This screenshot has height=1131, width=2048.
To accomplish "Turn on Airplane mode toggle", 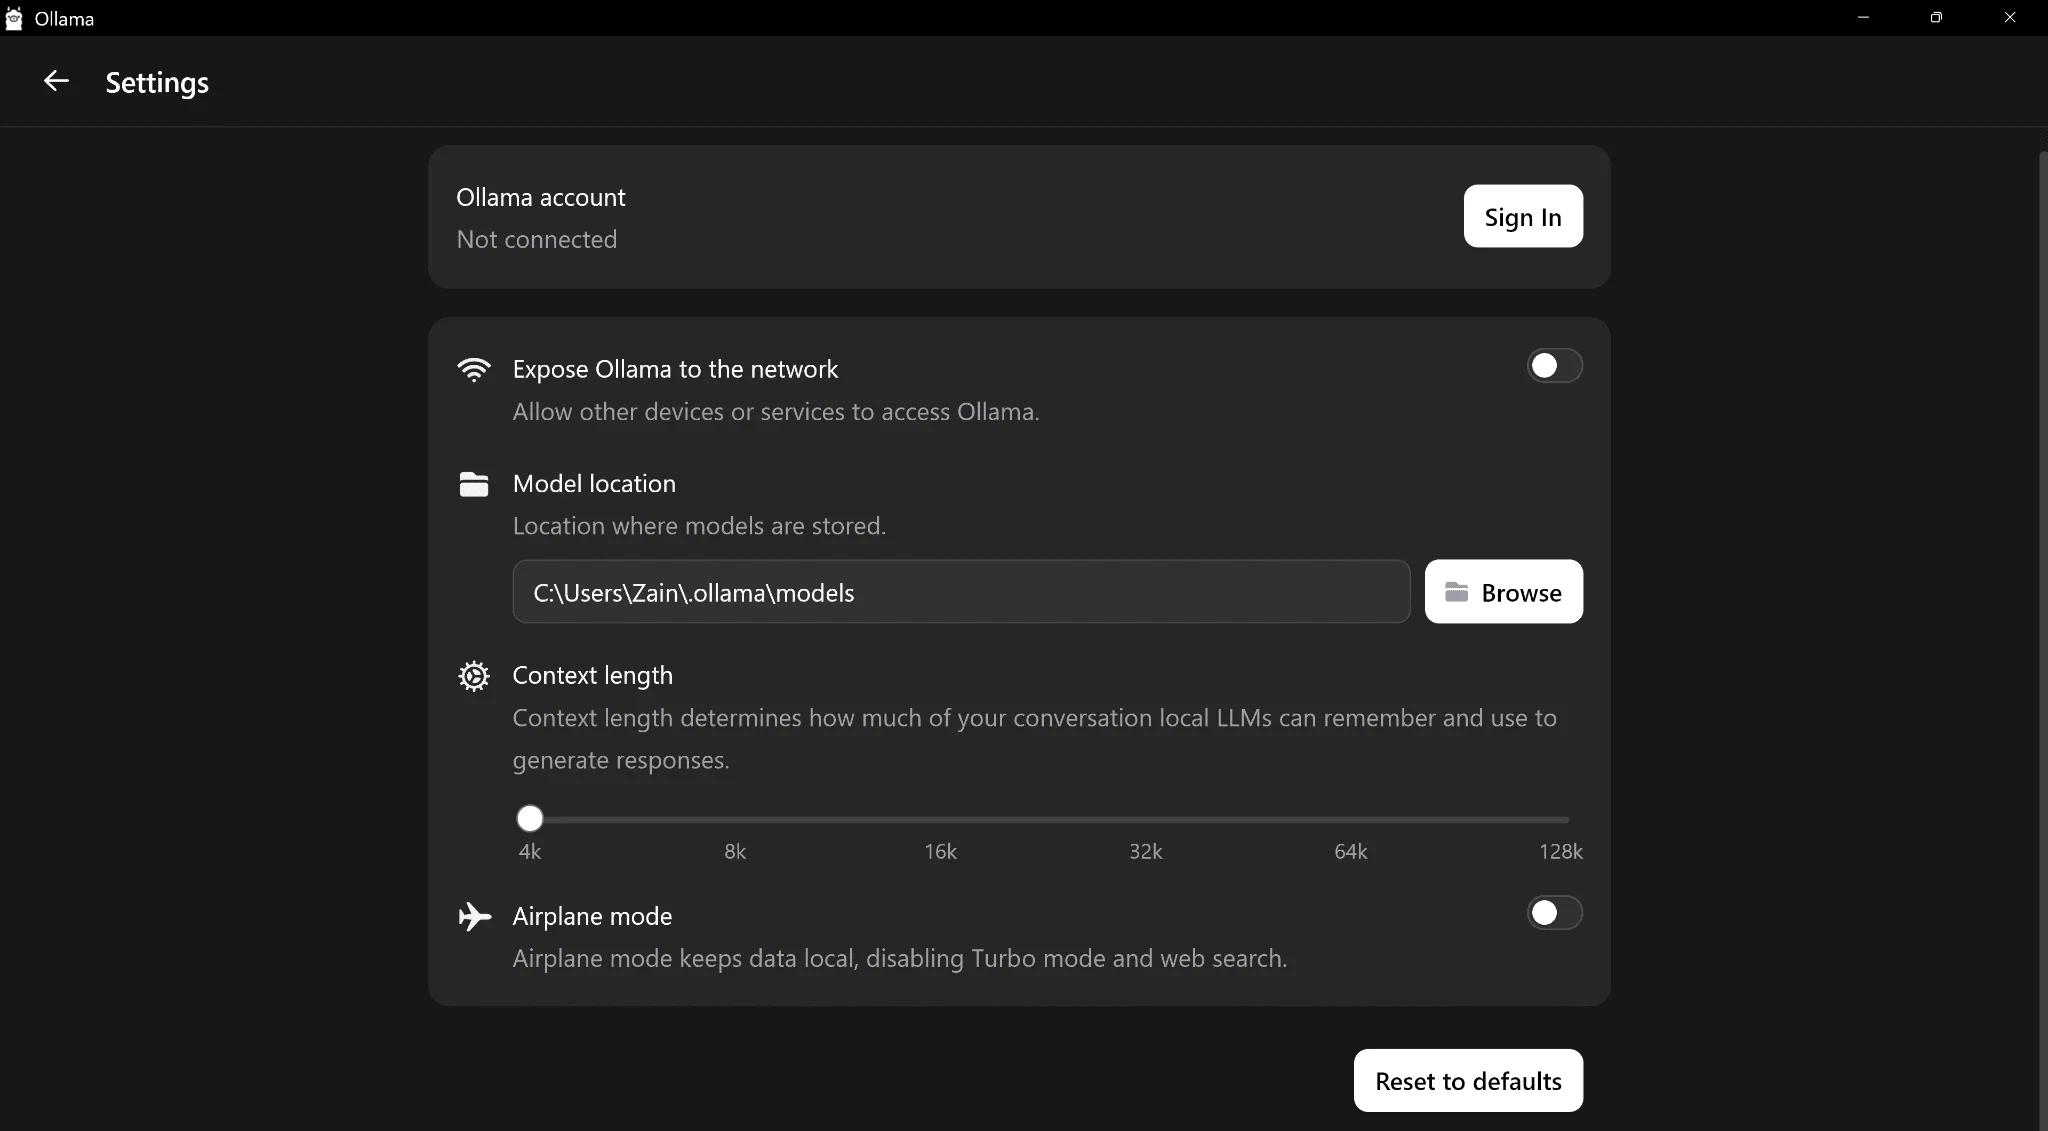I will coord(1554,913).
